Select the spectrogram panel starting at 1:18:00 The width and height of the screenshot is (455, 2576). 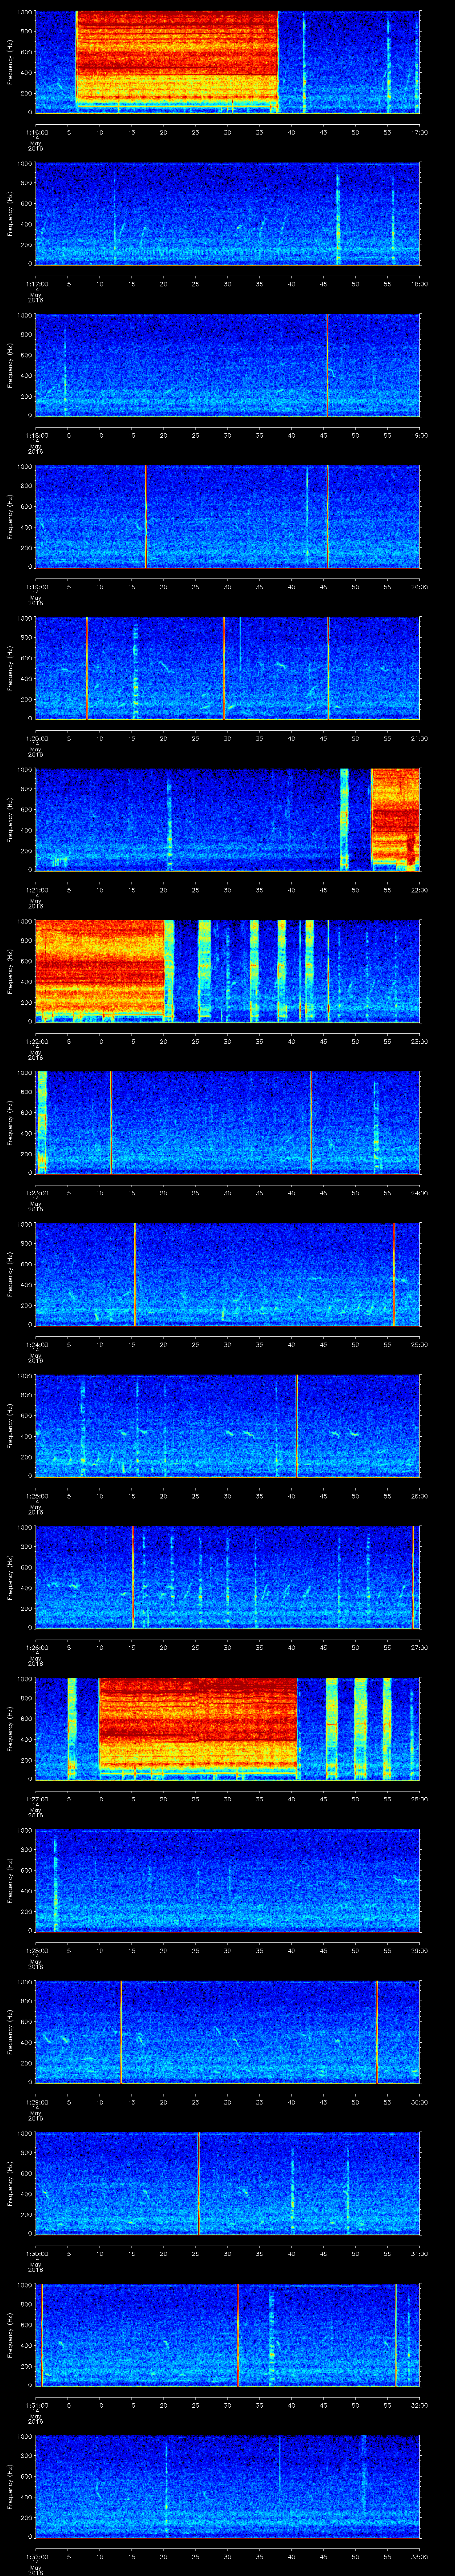[228, 365]
